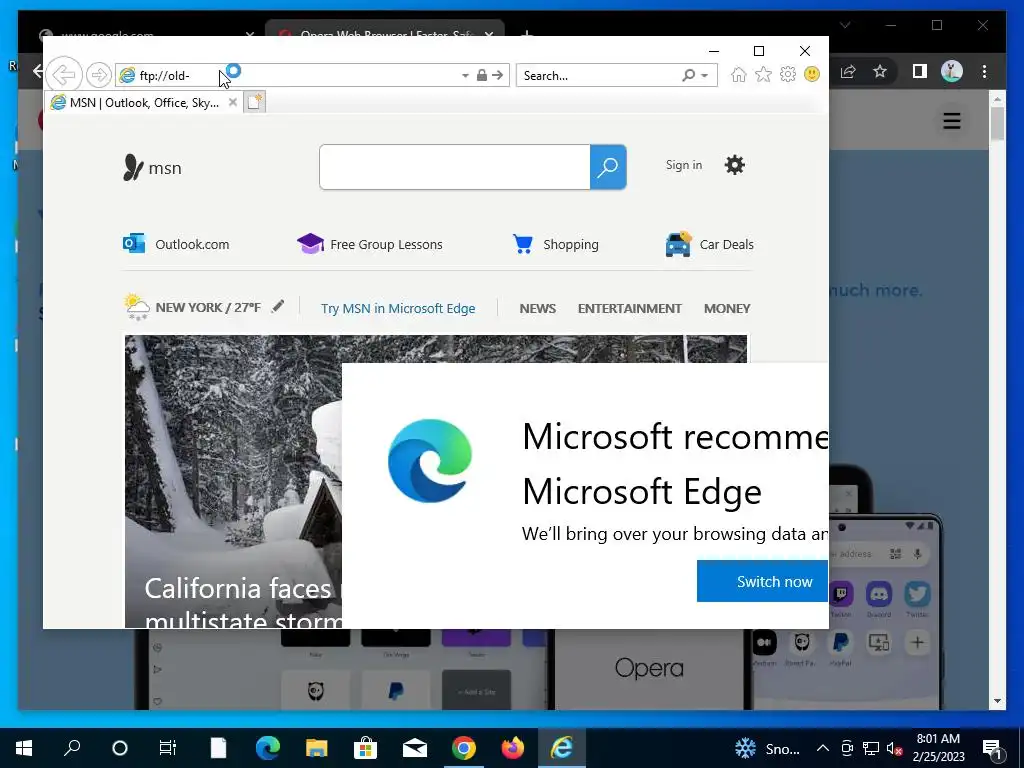Screen dimensions: 1024x768
Task: Edit location with pencil icon
Action: (278, 306)
